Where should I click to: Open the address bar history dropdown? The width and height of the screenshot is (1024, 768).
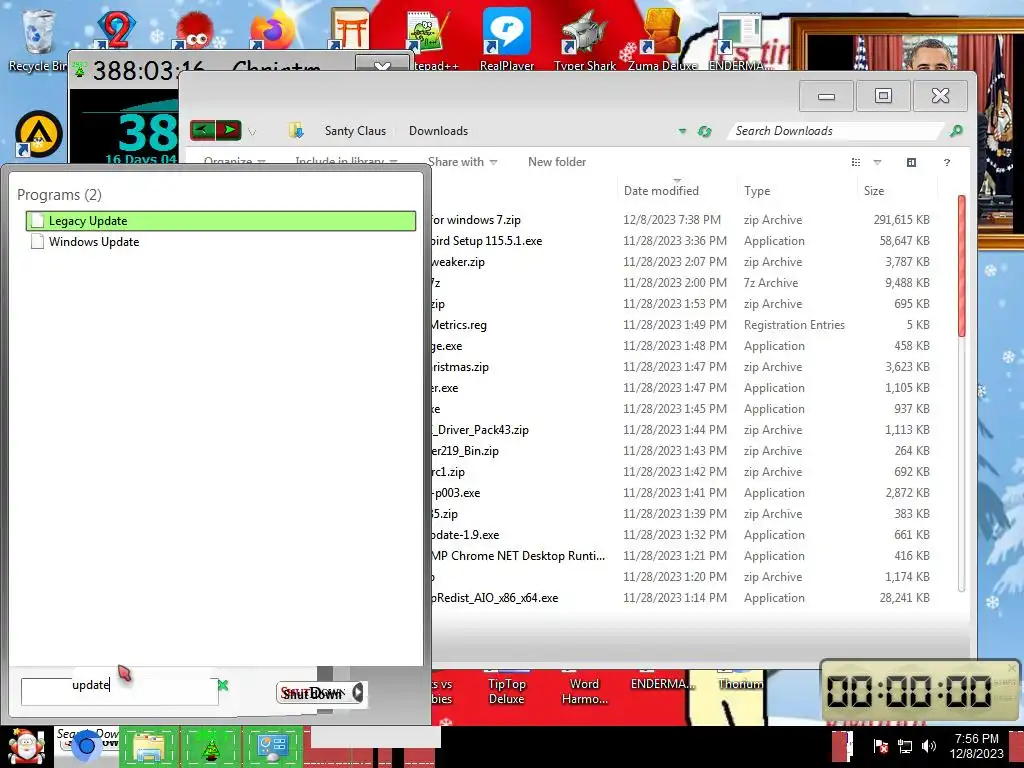682,131
